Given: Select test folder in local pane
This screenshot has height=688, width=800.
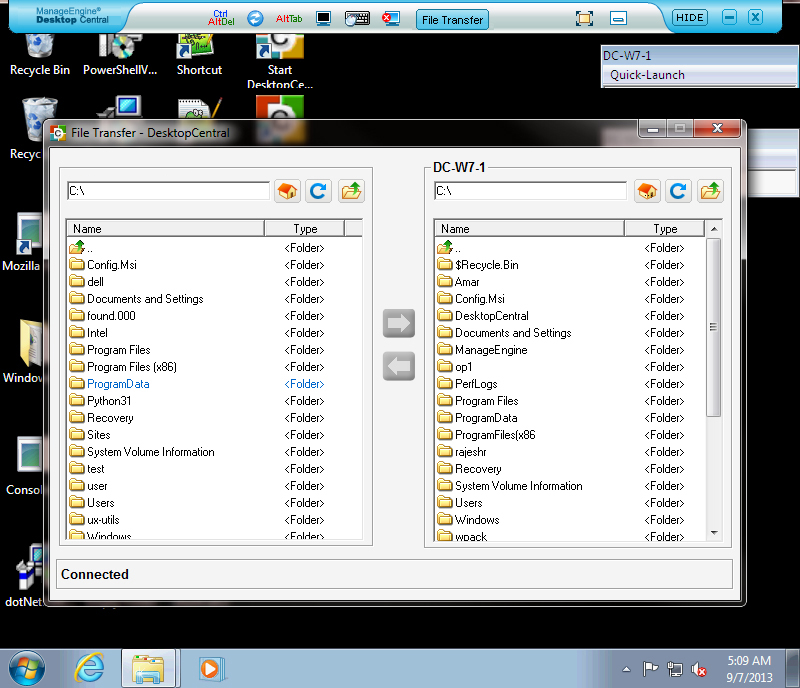Looking at the screenshot, I should (215, 469).
